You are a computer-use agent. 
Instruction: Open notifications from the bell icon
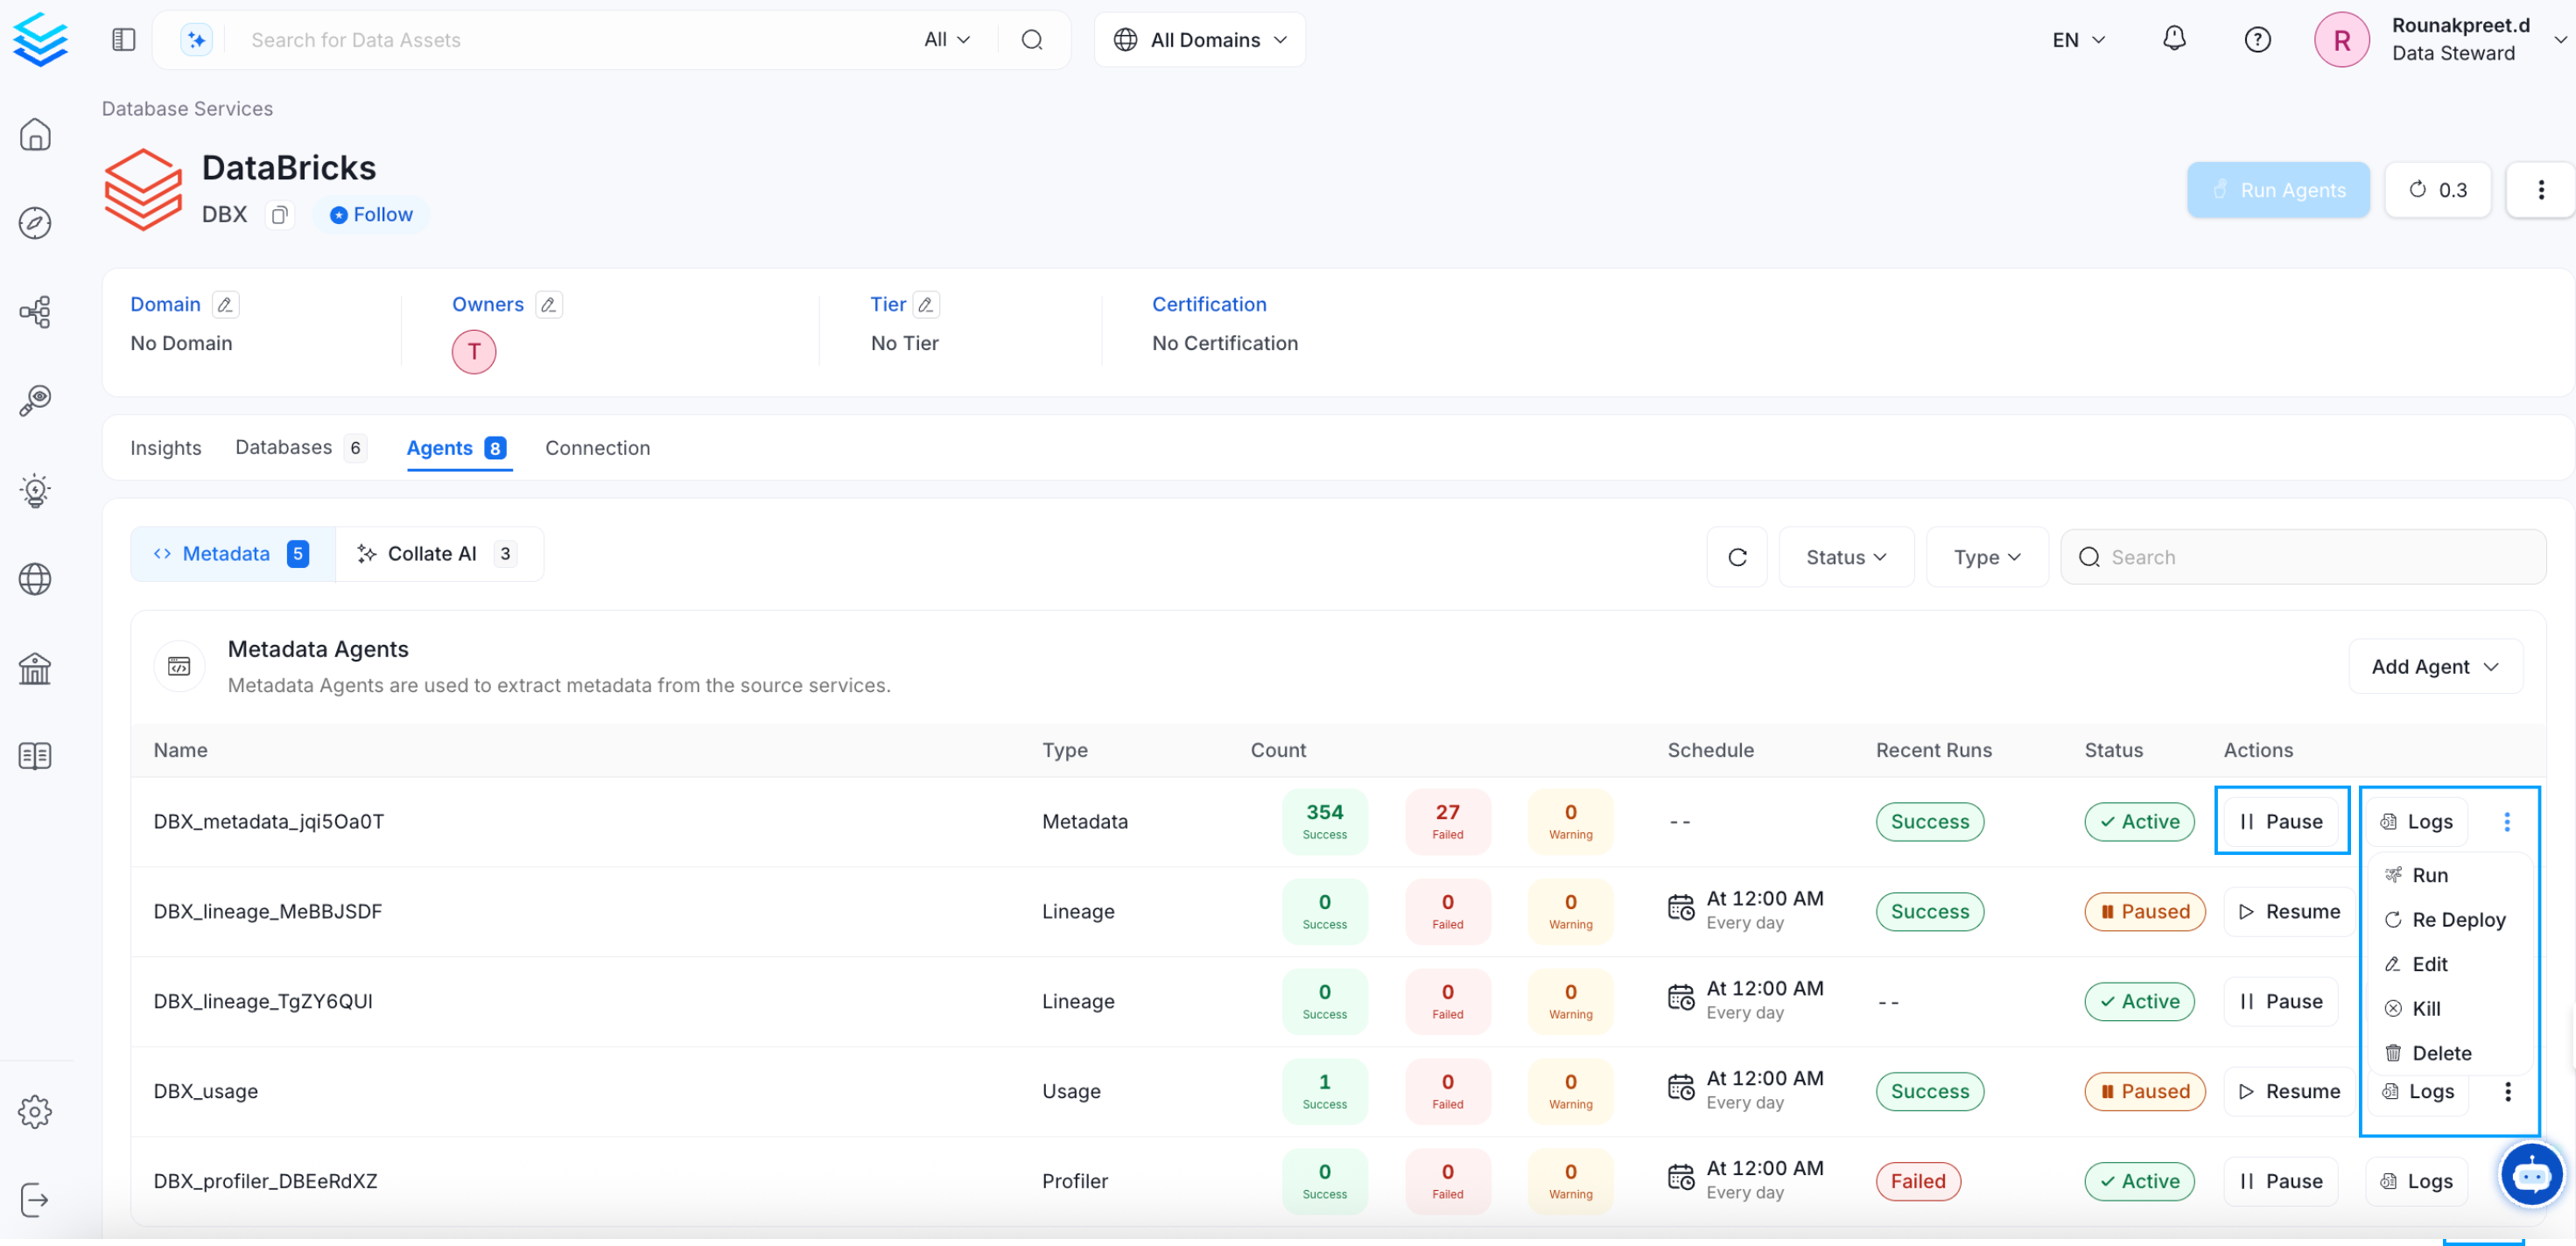[2174, 39]
